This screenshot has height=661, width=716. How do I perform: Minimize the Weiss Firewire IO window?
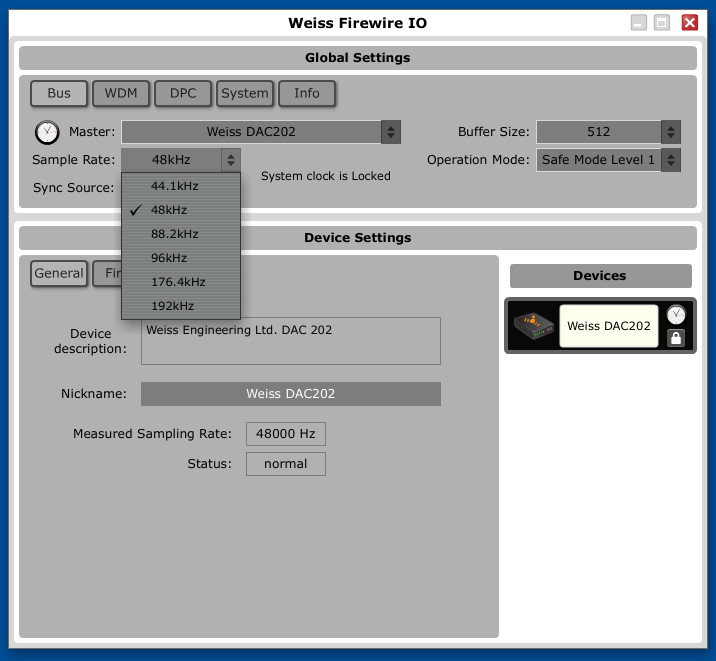638,22
